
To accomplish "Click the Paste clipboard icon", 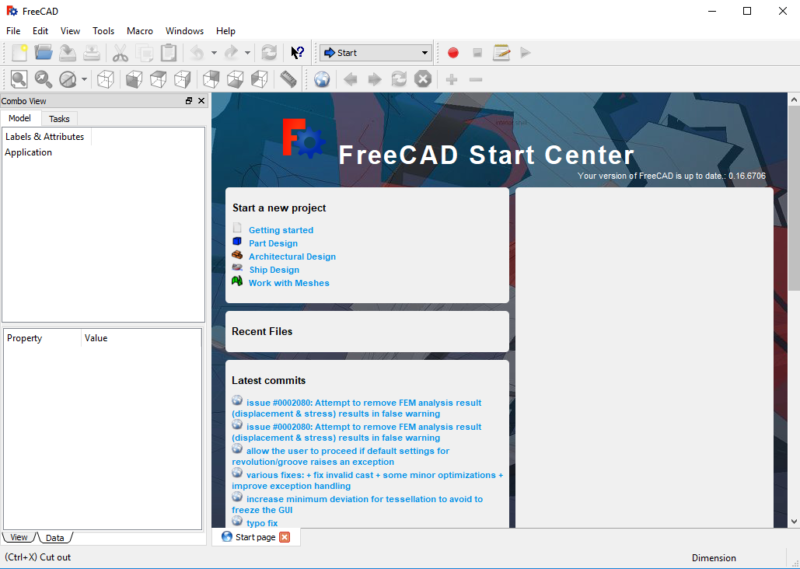I will pyautogui.click(x=169, y=53).
